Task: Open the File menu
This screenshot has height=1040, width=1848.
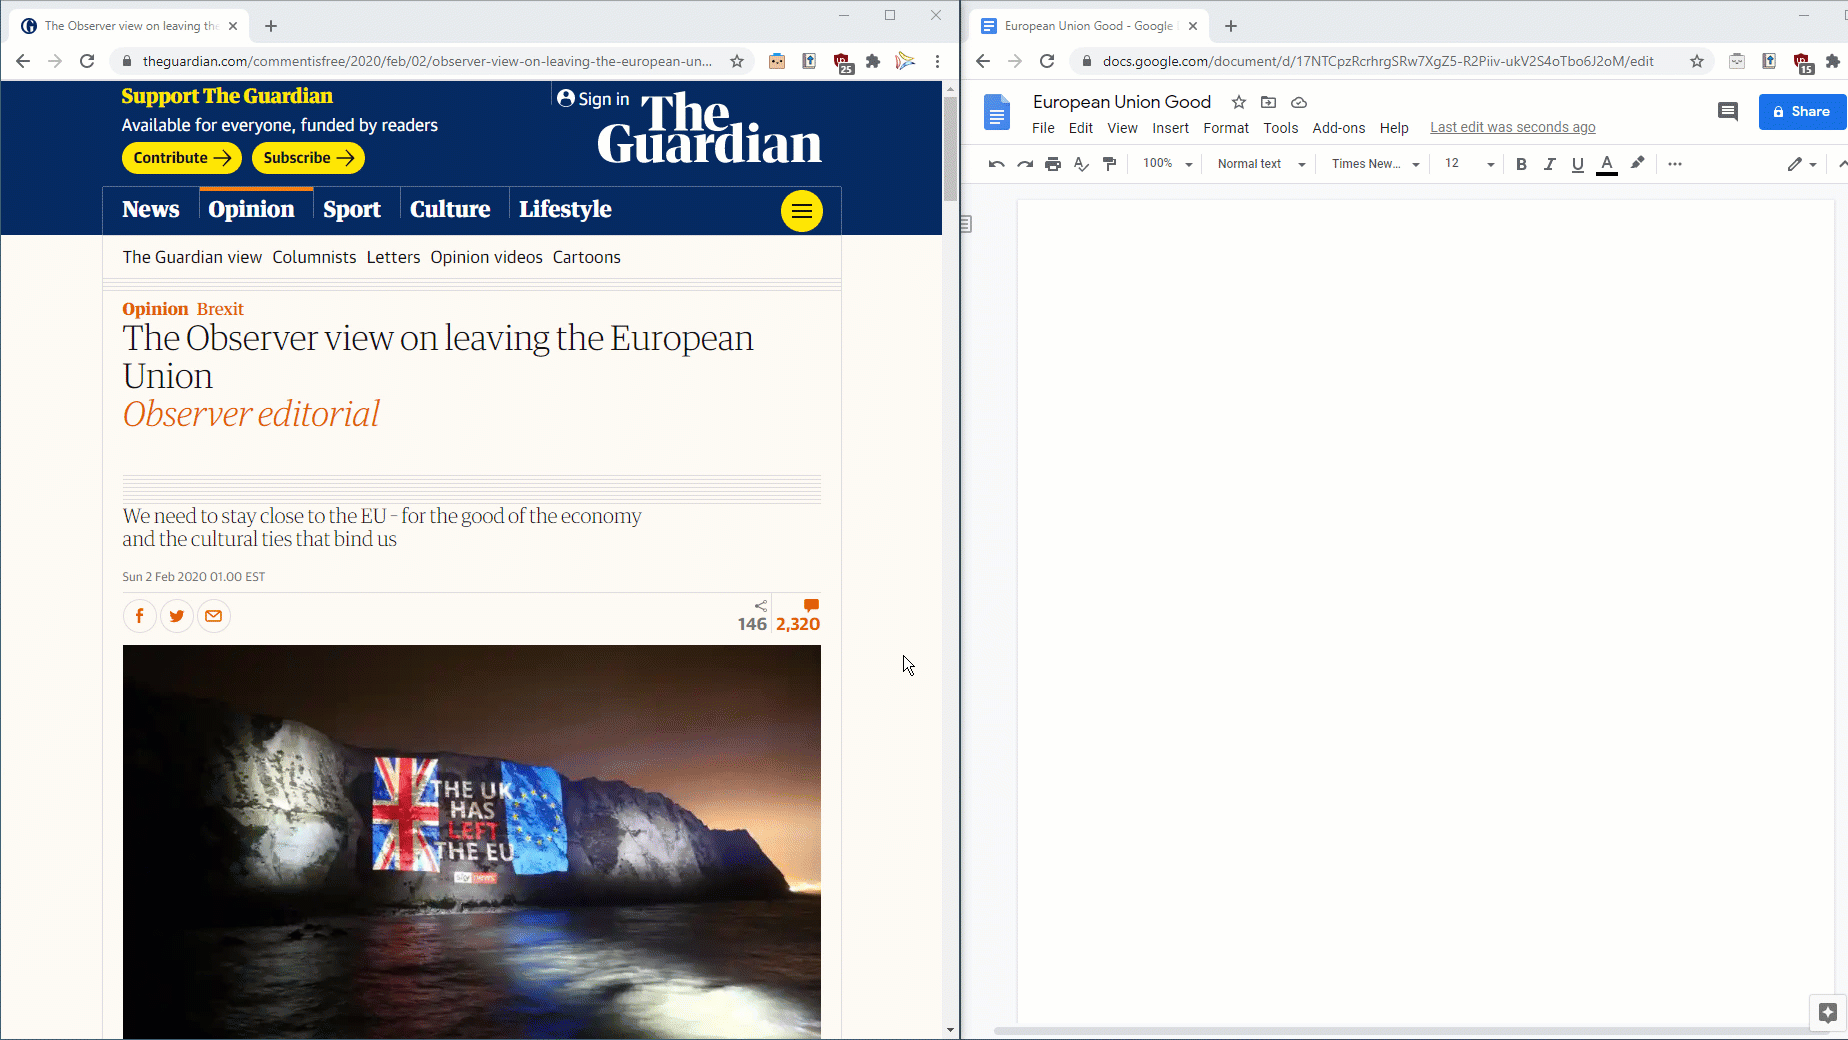Action: 1043,128
